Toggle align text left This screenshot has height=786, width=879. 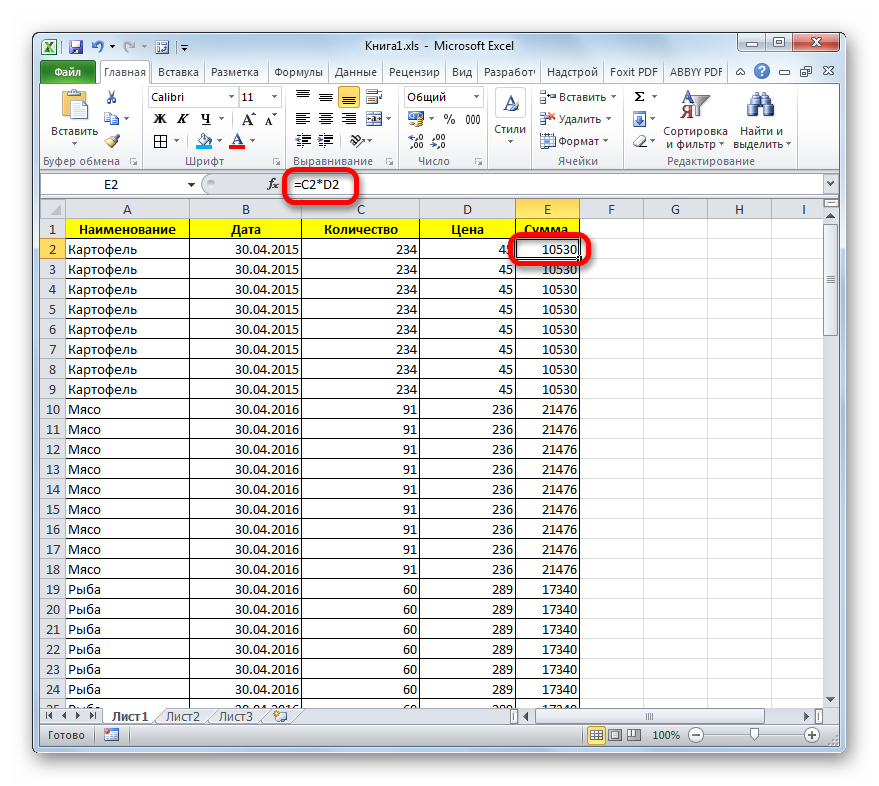[303, 119]
